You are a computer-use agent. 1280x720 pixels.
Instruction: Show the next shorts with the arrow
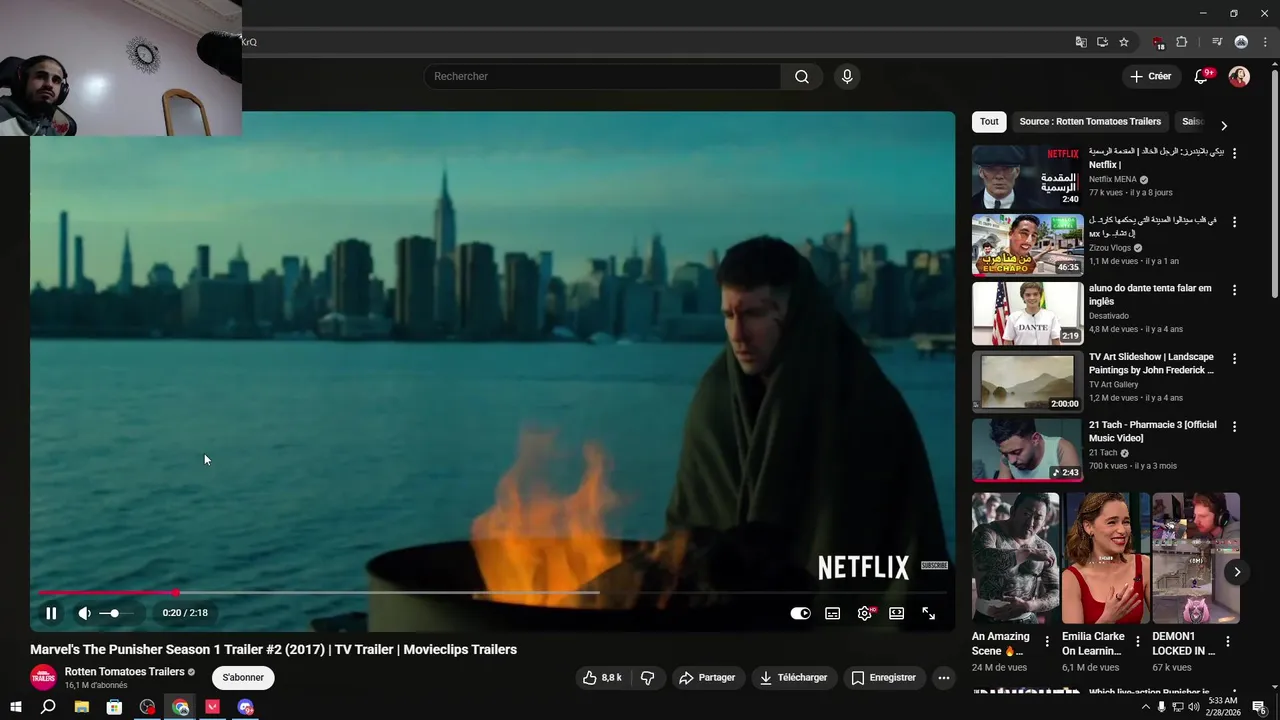(1237, 572)
